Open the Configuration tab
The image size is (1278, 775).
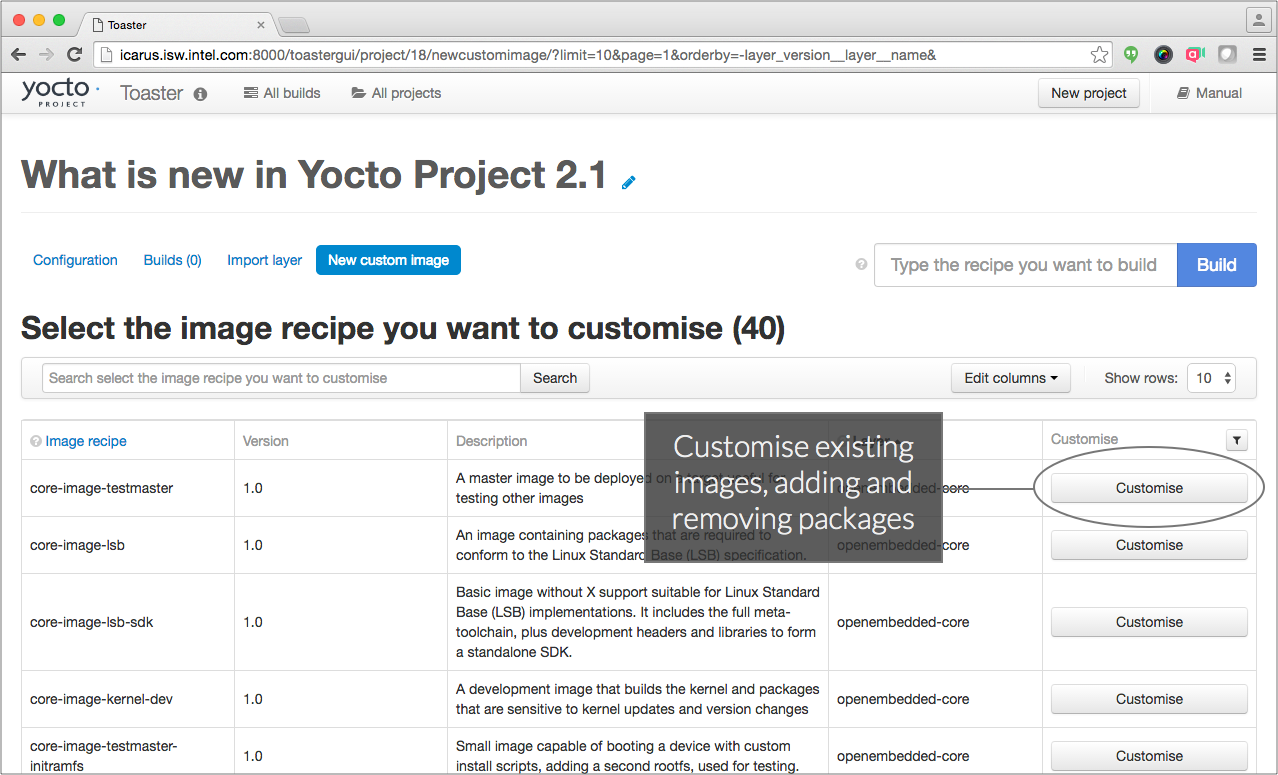coord(75,260)
